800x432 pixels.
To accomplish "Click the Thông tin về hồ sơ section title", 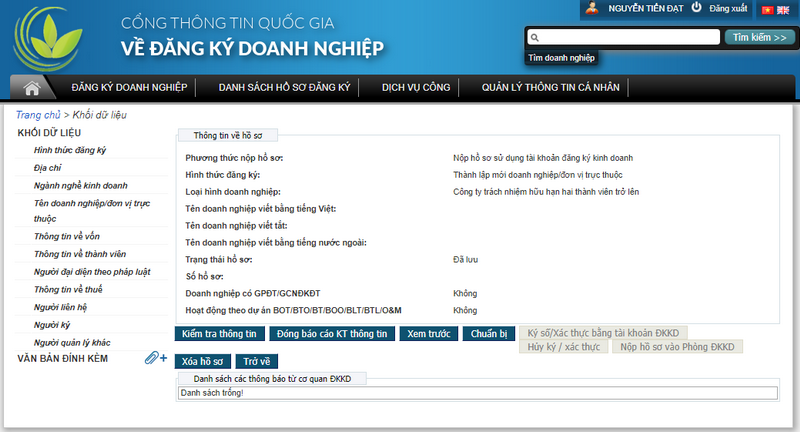I will (228, 135).
